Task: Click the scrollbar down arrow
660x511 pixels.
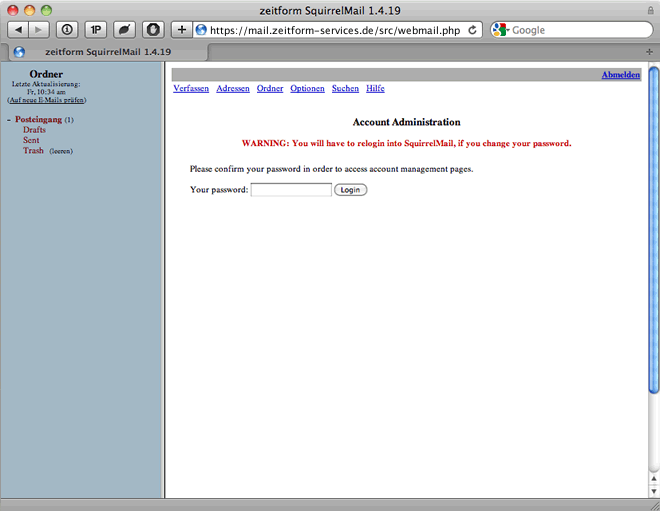Action: click(654, 491)
